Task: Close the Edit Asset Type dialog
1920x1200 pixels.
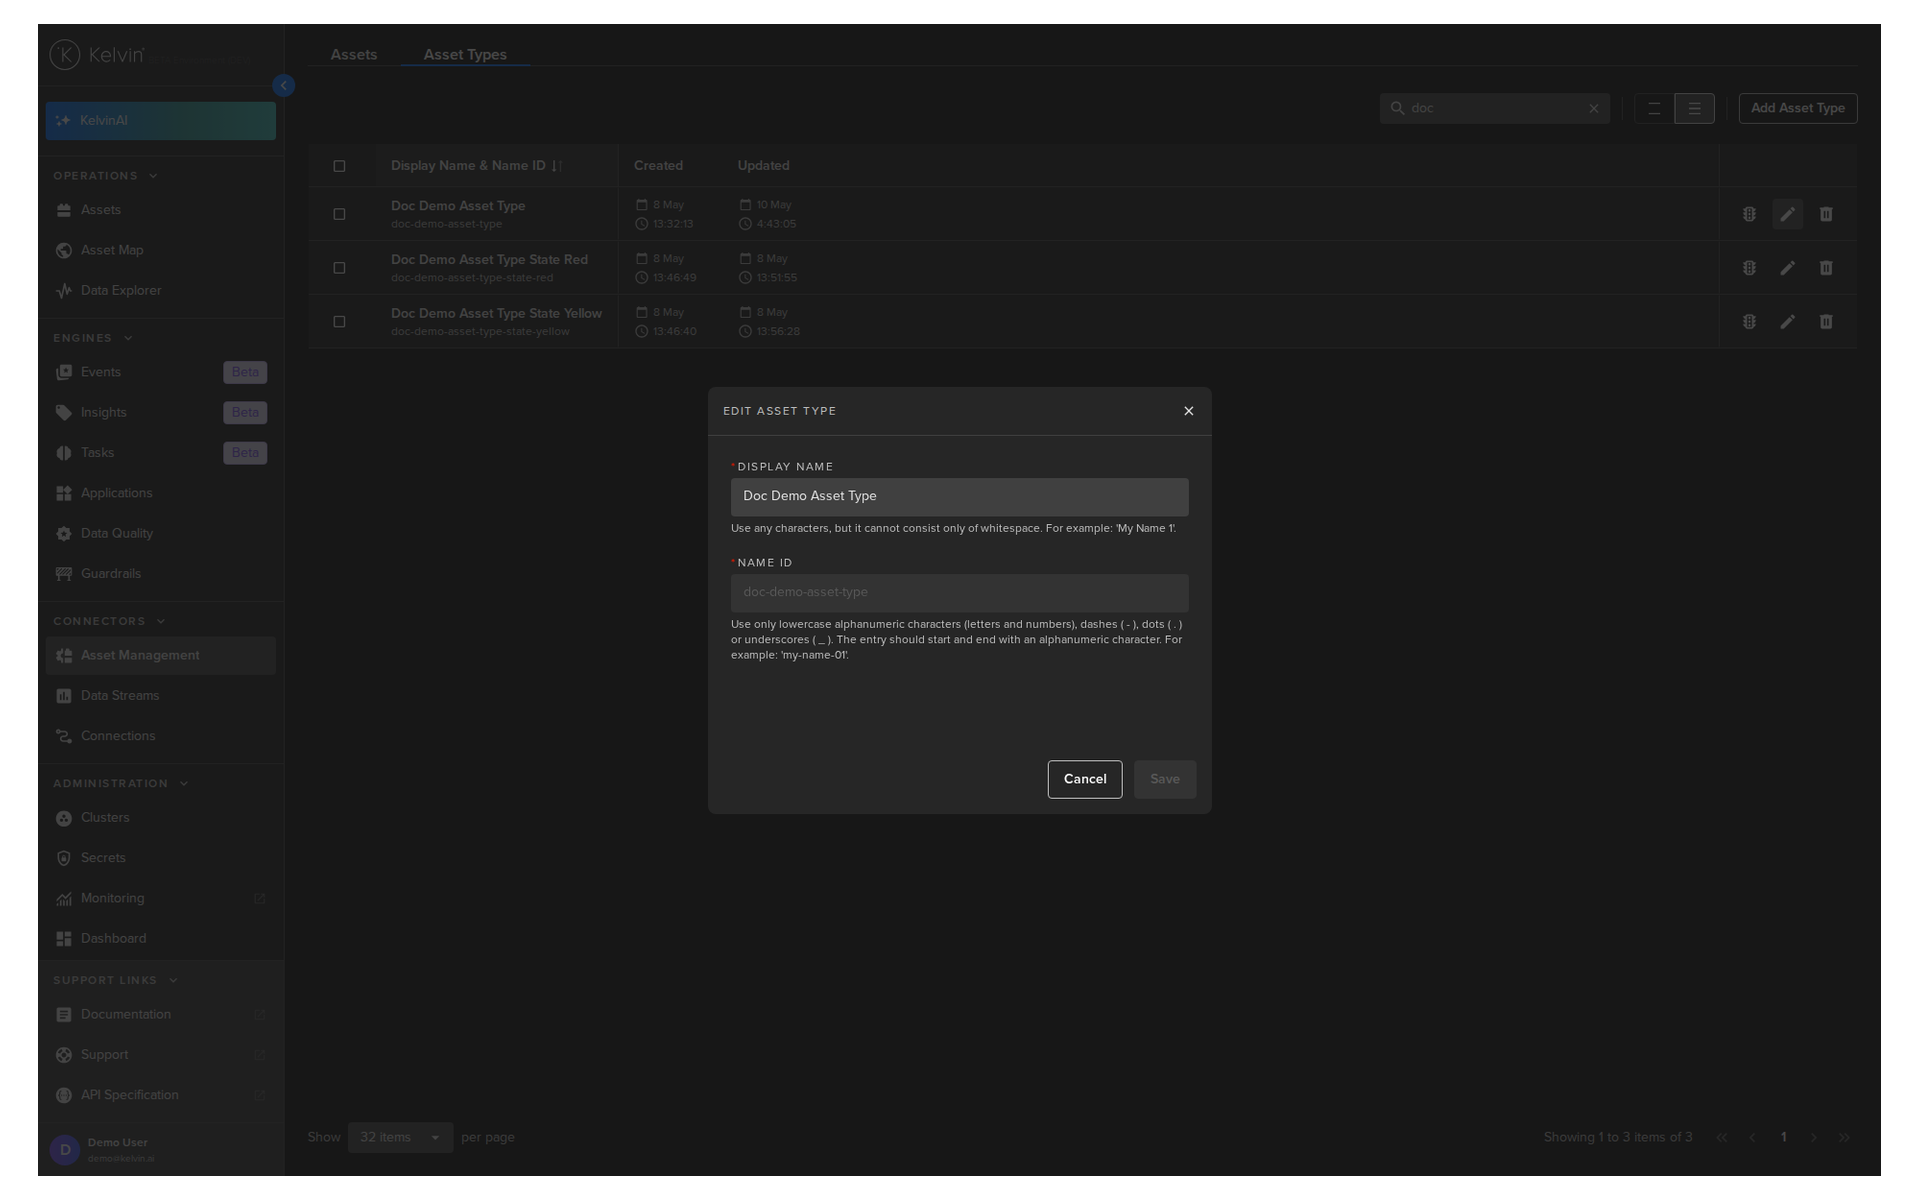Action: point(1188,411)
